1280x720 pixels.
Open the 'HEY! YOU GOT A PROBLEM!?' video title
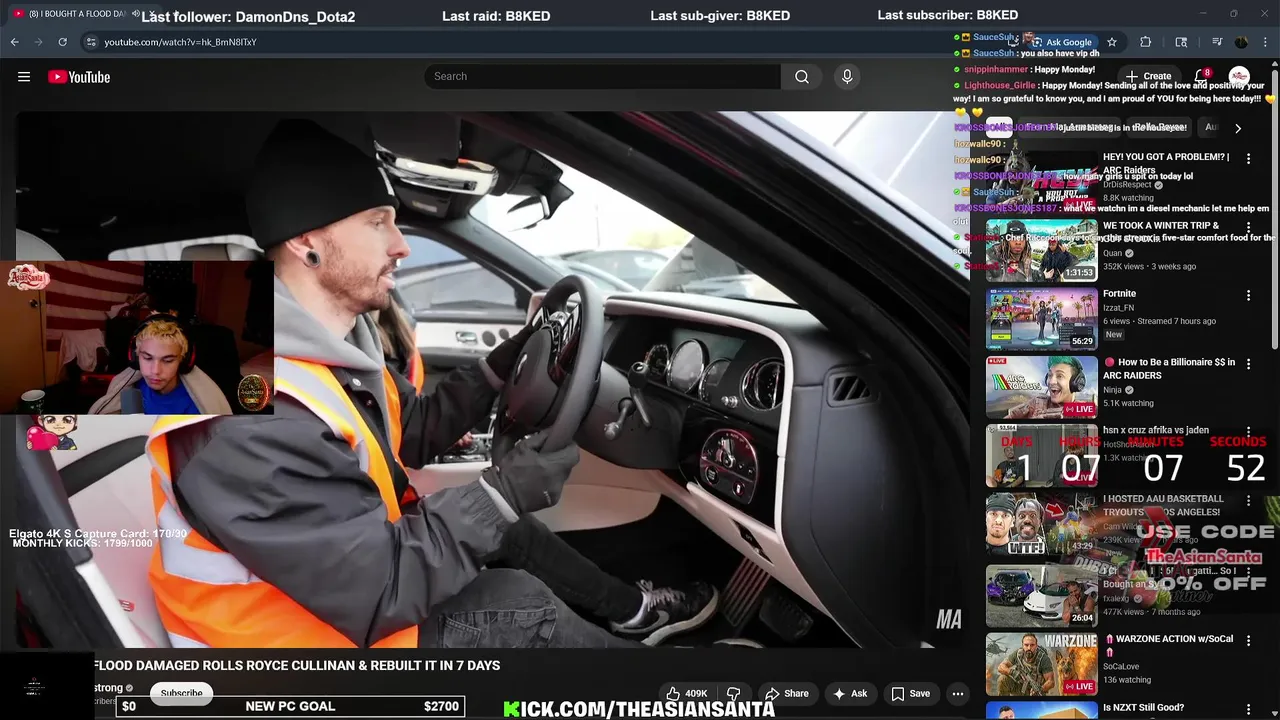click(1166, 164)
